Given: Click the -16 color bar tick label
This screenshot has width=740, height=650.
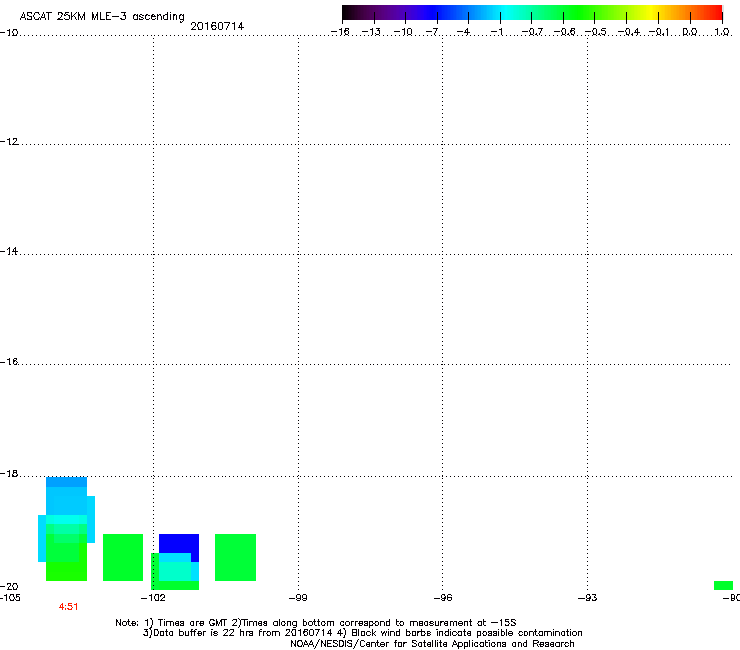Looking at the screenshot, I should [x=340, y=32].
